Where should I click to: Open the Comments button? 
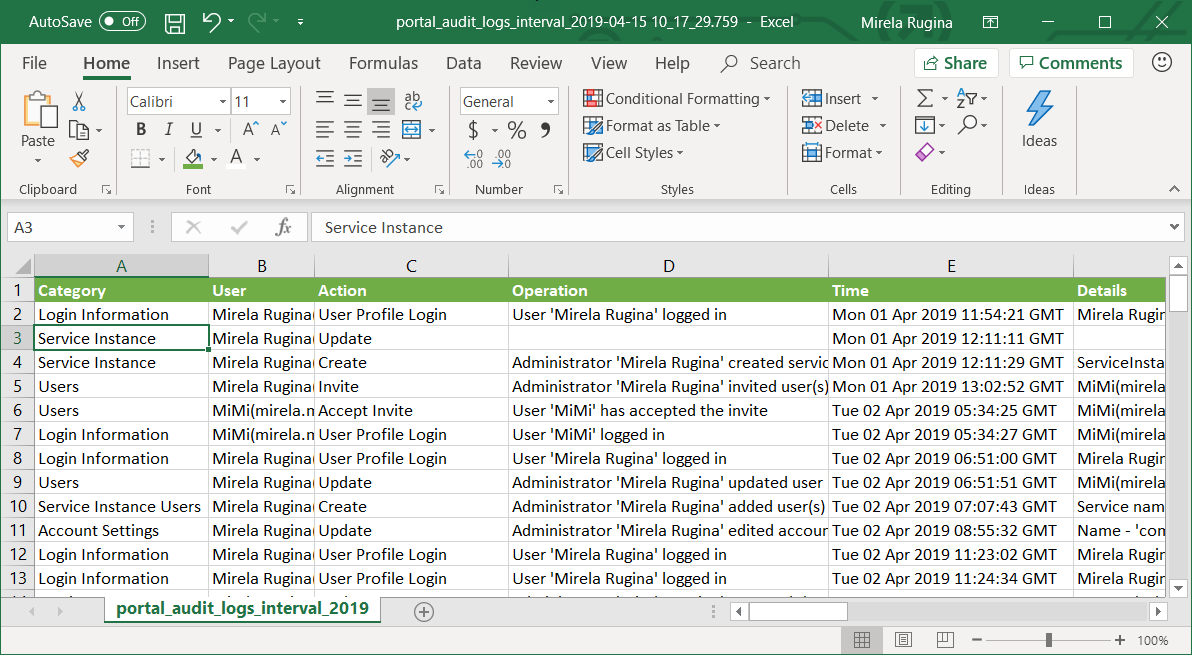(x=1070, y=63)
